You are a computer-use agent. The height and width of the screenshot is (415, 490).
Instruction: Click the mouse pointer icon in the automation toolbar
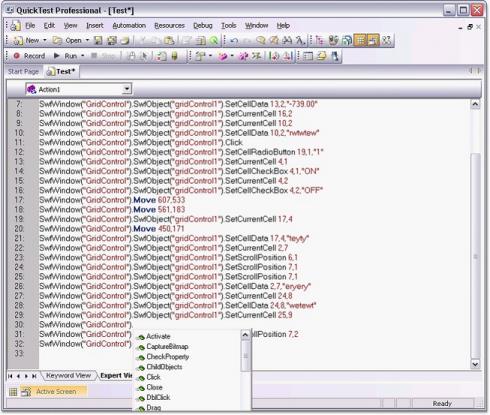(x=144, y=56)
